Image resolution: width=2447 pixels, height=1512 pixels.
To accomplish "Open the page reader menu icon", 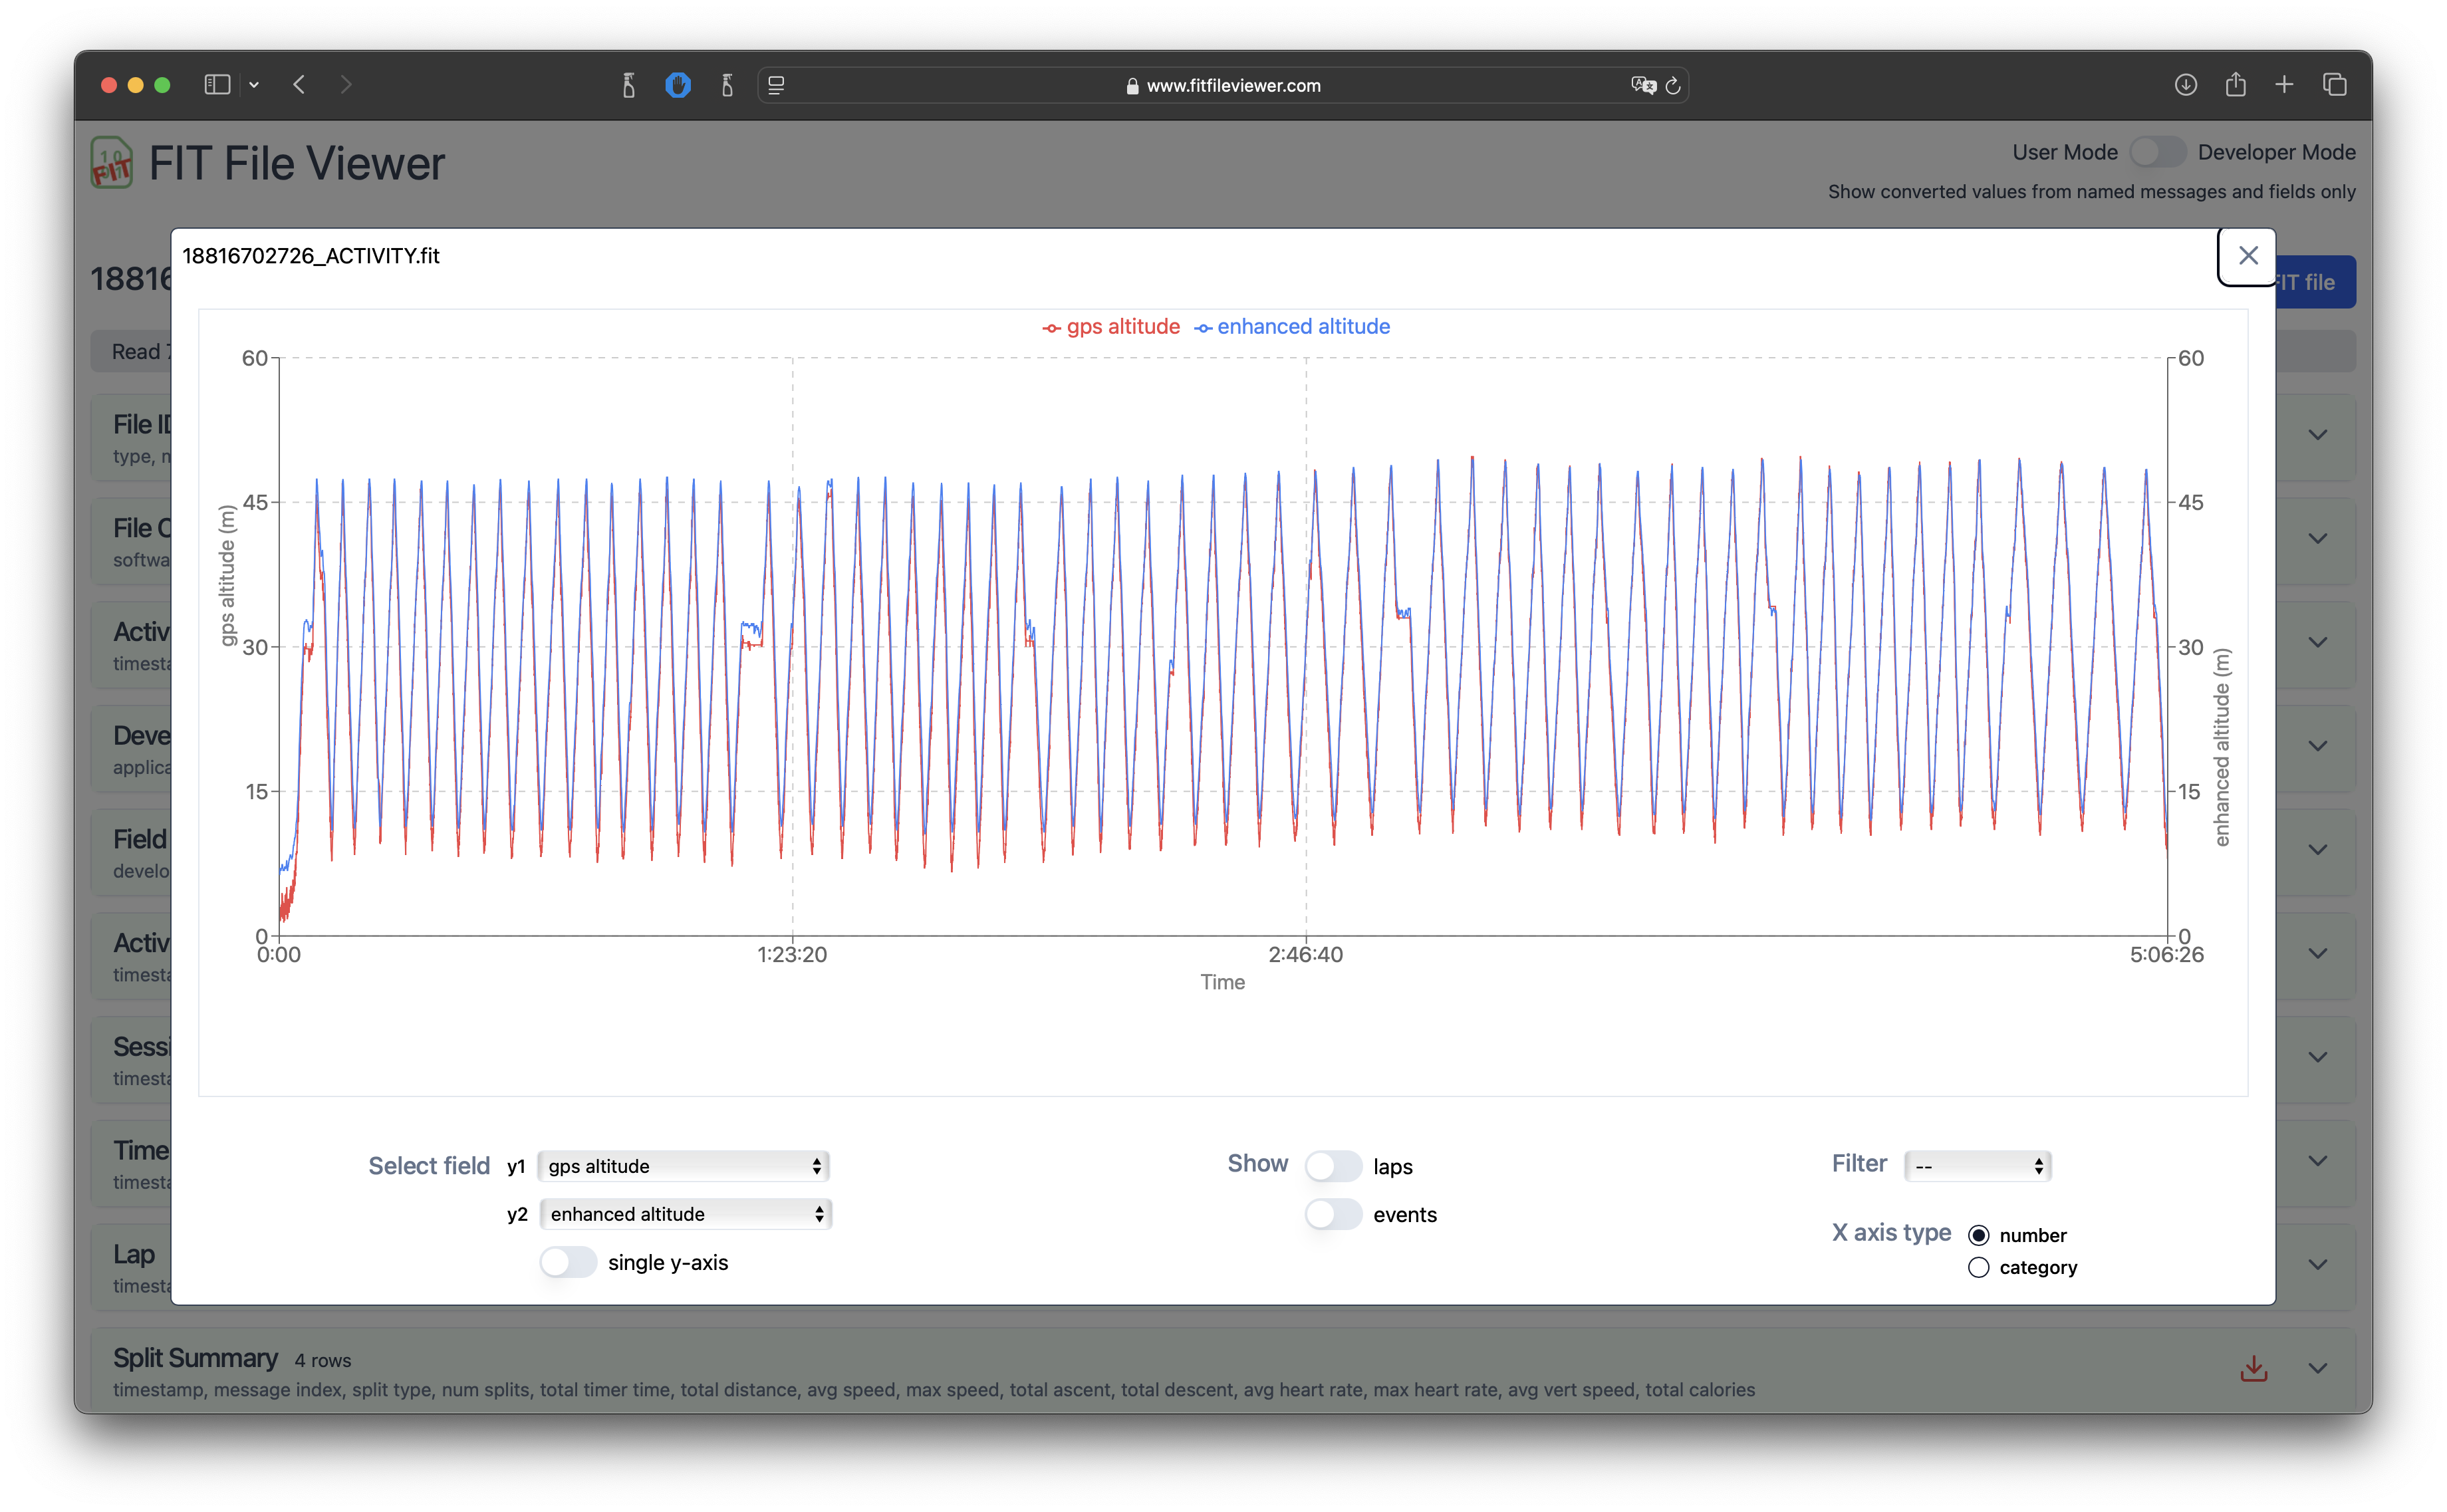I will pos(776,86).
